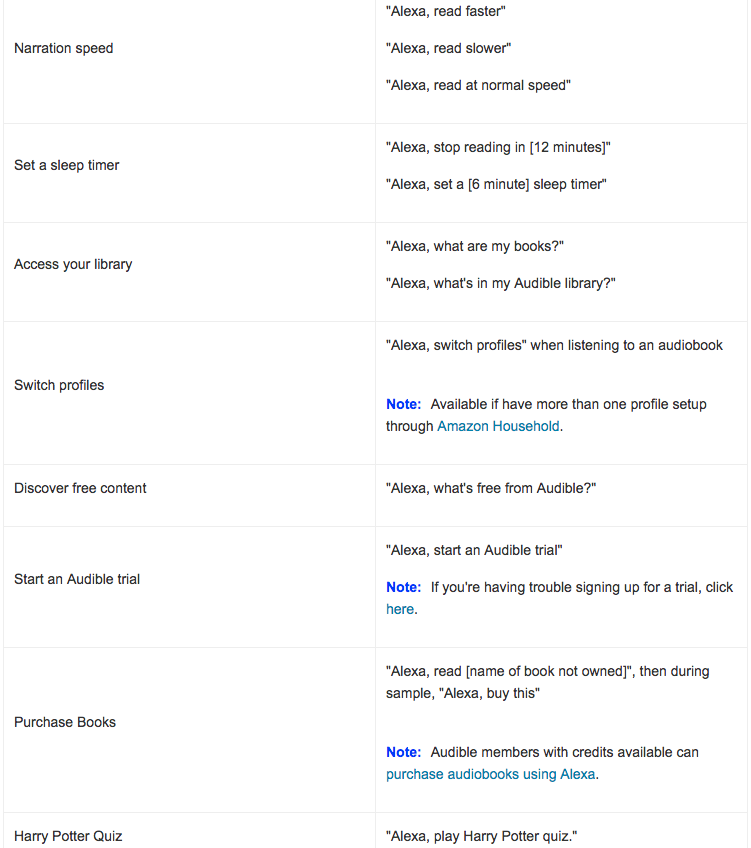
Task: Click the 'Start an Audible trial' label
Action: click(77, 579)
